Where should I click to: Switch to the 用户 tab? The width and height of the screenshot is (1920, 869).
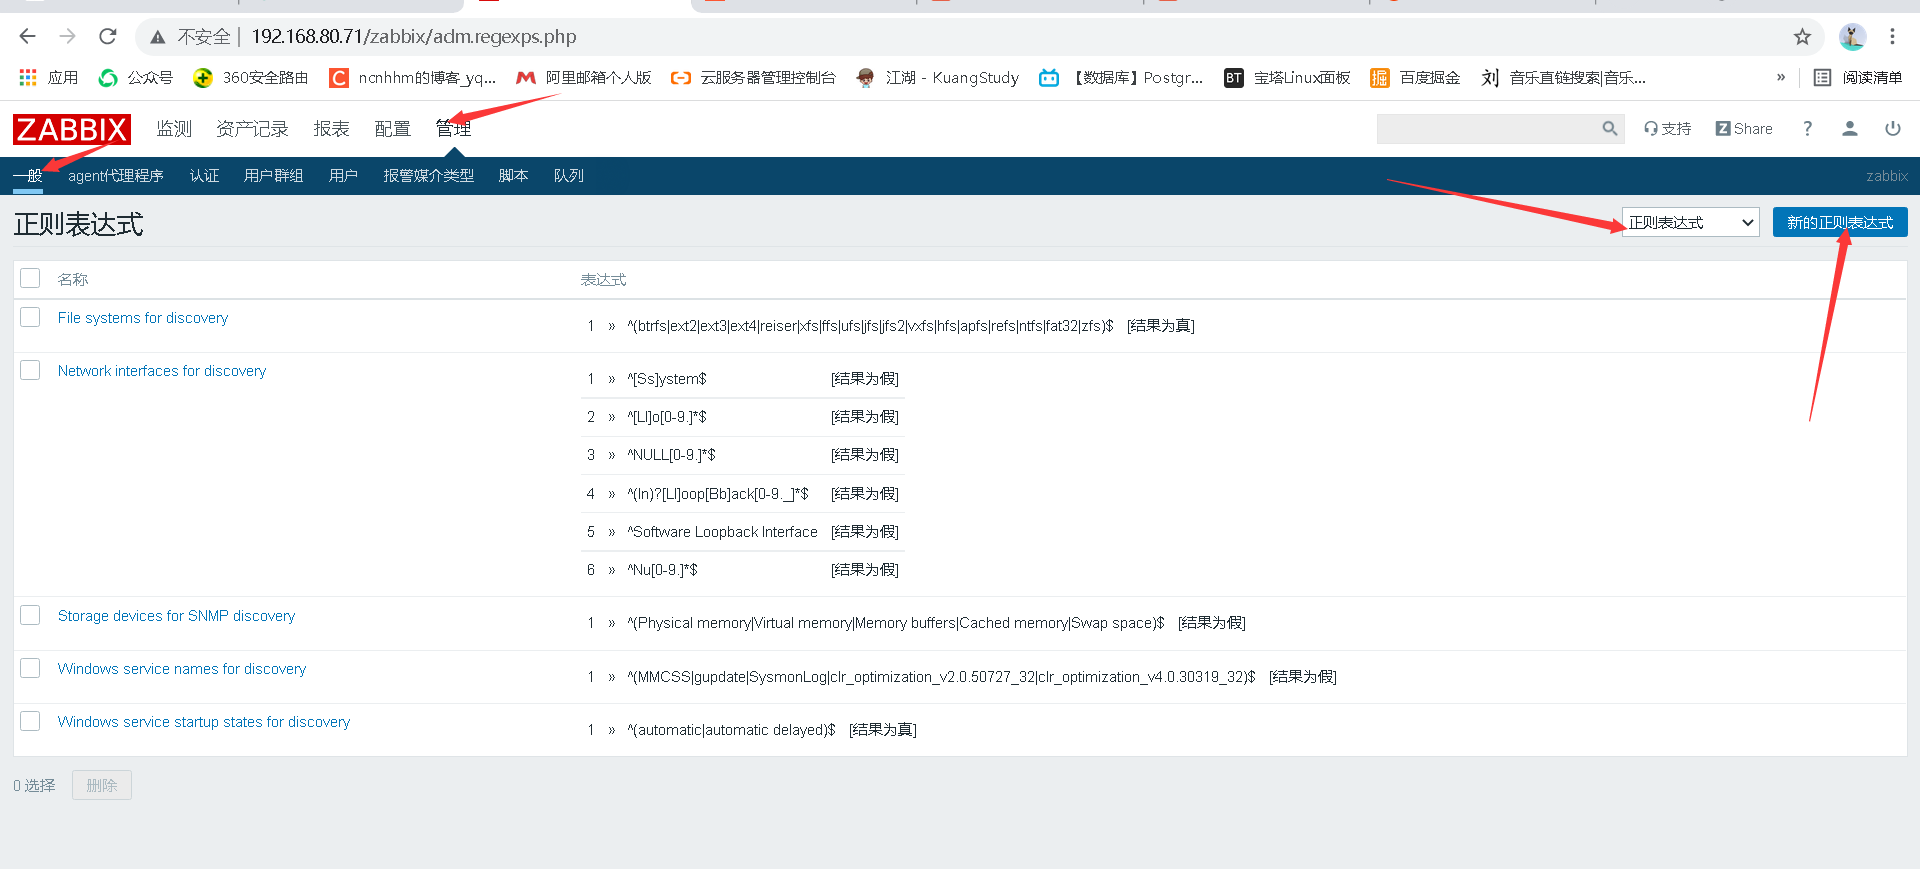[343, 176]
